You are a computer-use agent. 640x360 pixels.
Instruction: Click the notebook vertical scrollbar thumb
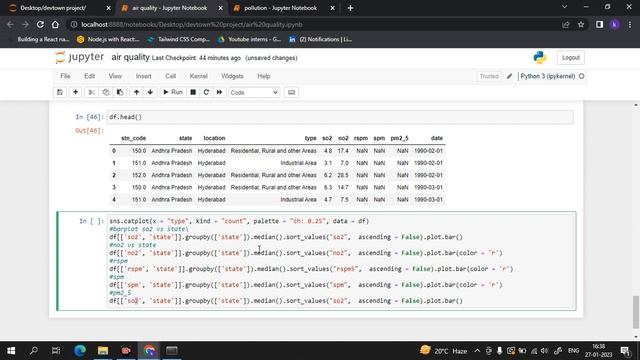coord(636,311)
